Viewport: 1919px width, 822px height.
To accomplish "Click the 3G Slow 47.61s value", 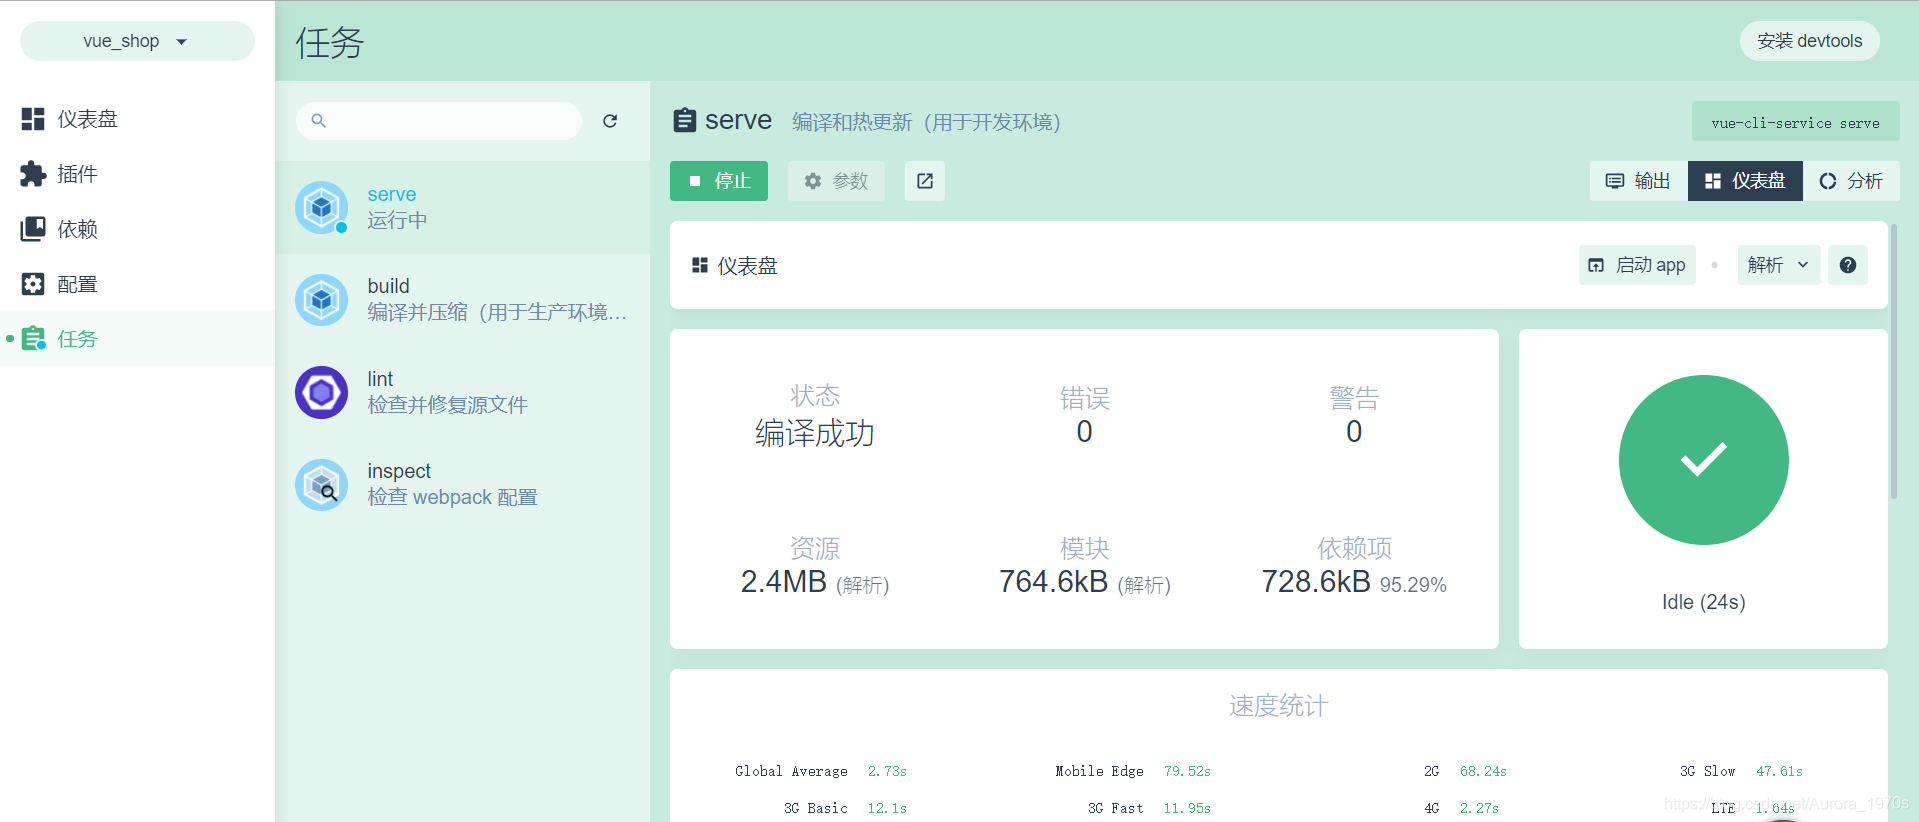I will 1780,771.
